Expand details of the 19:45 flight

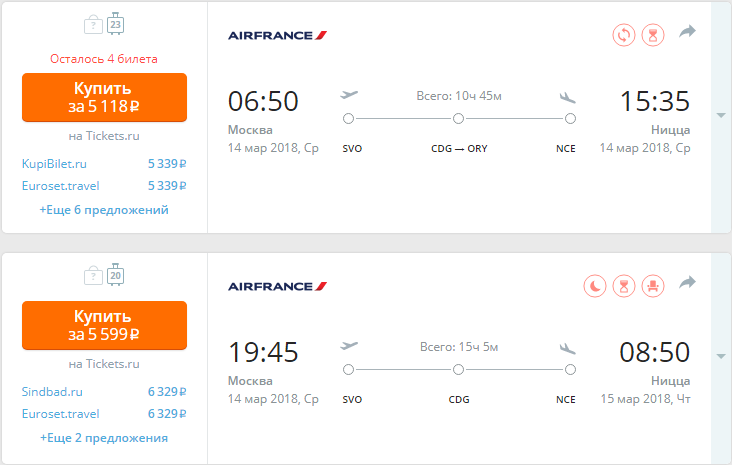coord(721,357)
